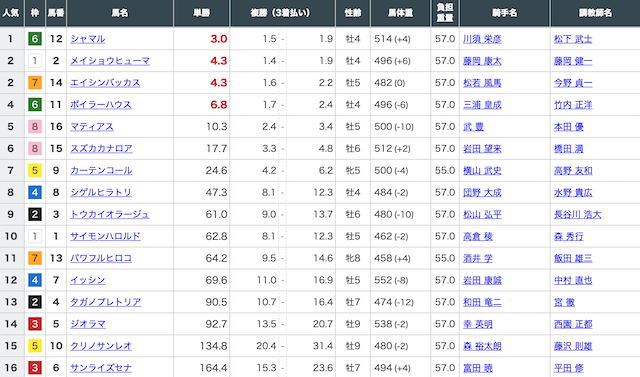Click the 単勝 column header
This screenshot has height=377, width=640.
click(202, 13)
